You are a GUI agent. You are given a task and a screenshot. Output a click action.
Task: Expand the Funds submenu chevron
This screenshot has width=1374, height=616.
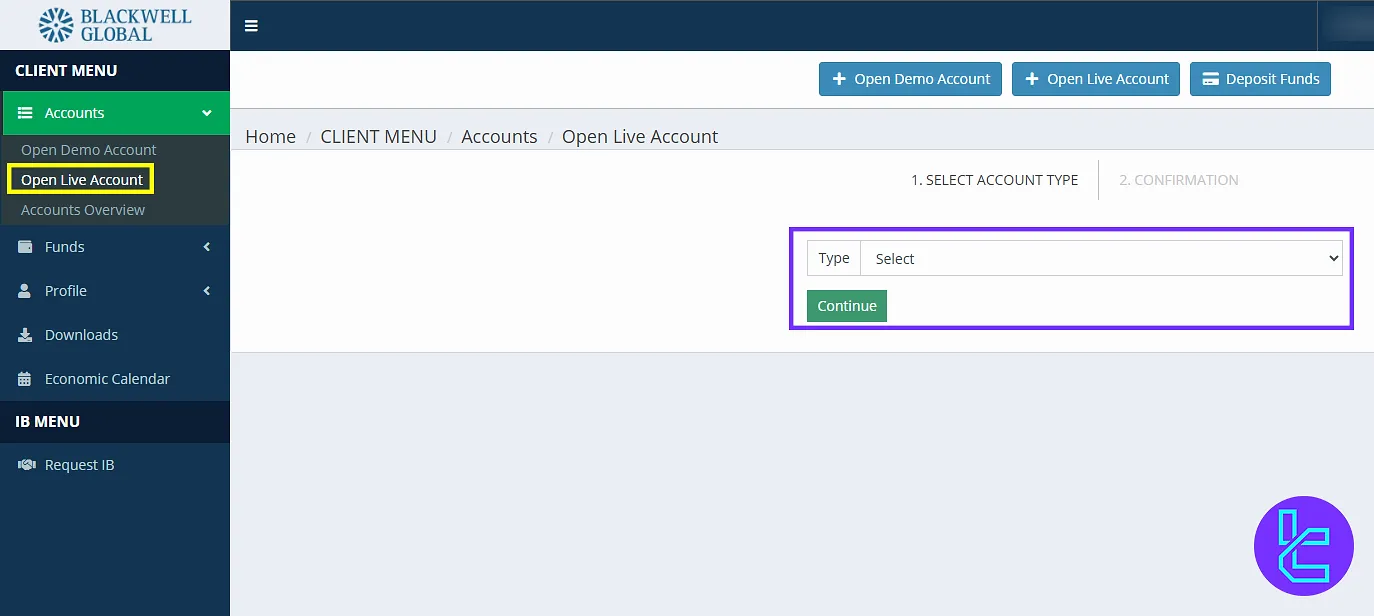click(x=207, y=247)
